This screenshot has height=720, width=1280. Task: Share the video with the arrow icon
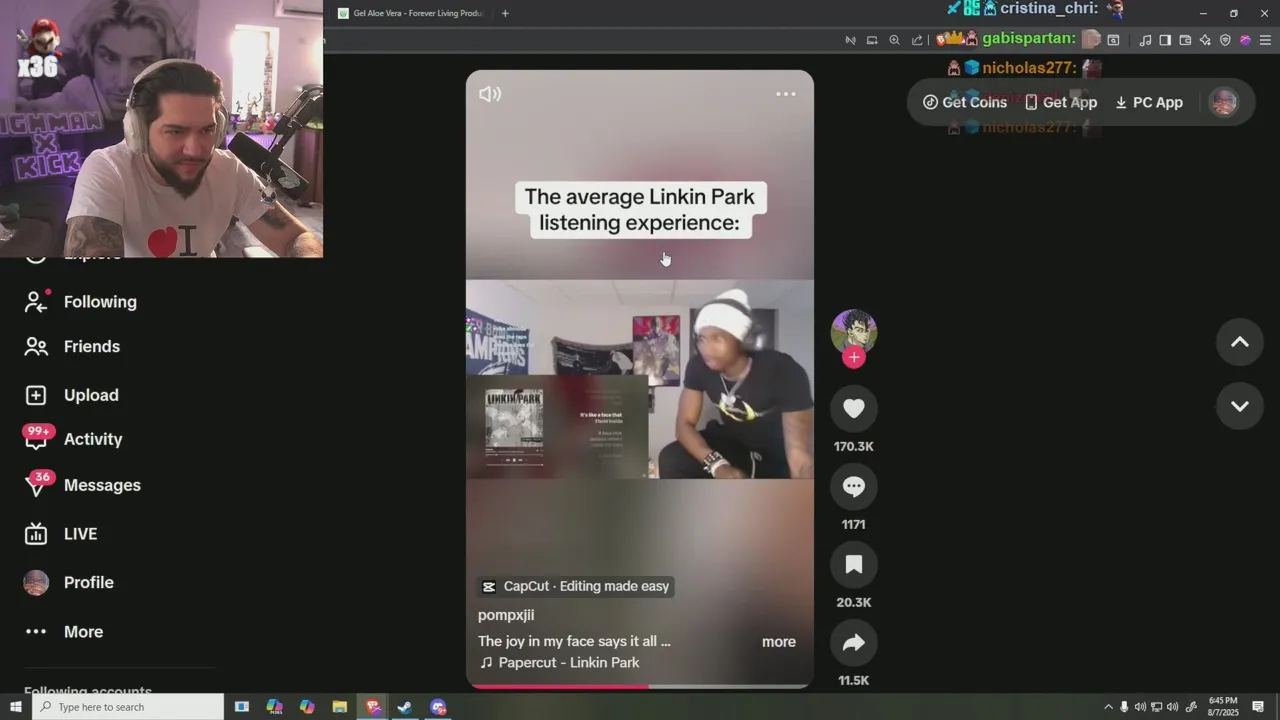pos(854,643)
